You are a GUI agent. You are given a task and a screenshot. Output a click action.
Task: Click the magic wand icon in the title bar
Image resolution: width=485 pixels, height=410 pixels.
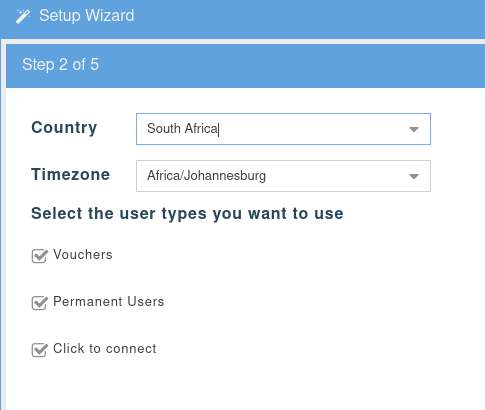23,16
